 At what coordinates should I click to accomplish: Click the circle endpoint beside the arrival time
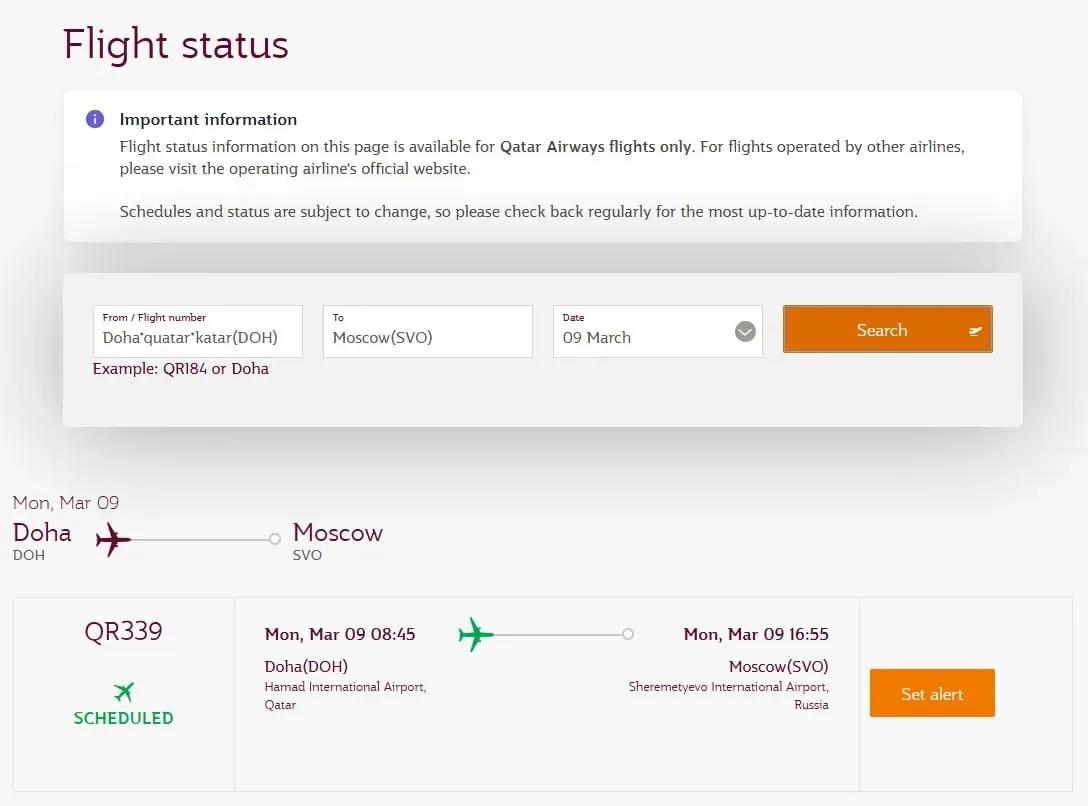pos(628,633)
